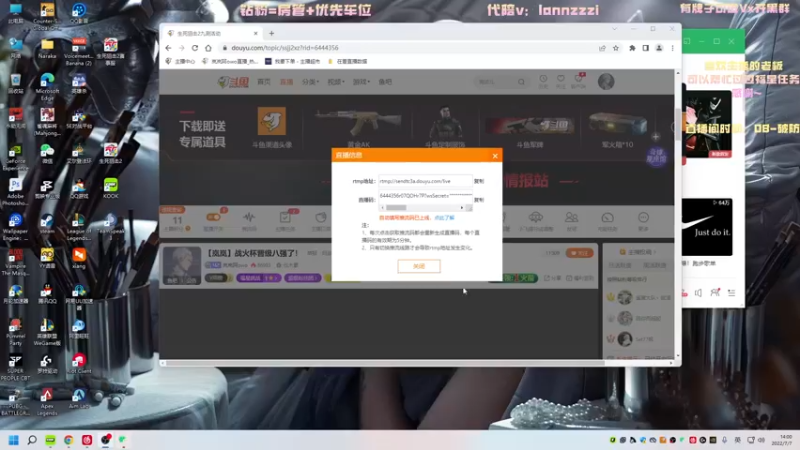Select the orange highlighted Douyu navigation item
Screen dimensions: 800x450
pos(286,82)
